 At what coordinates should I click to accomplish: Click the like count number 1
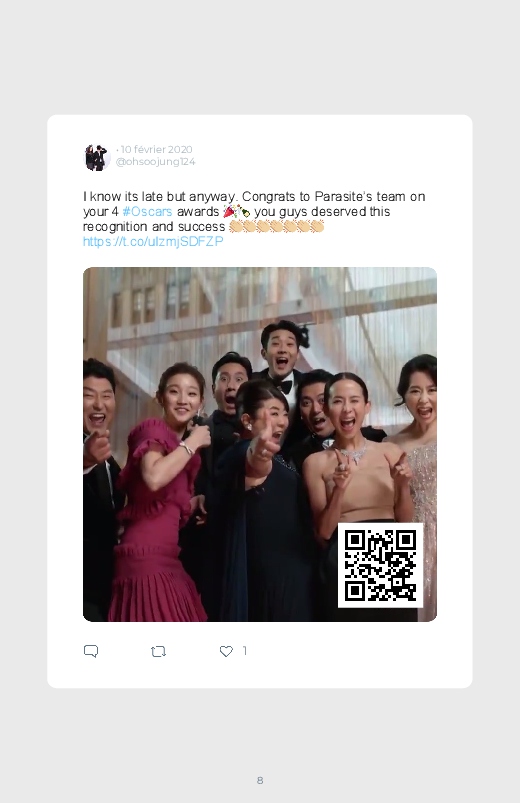pos(245,651)
